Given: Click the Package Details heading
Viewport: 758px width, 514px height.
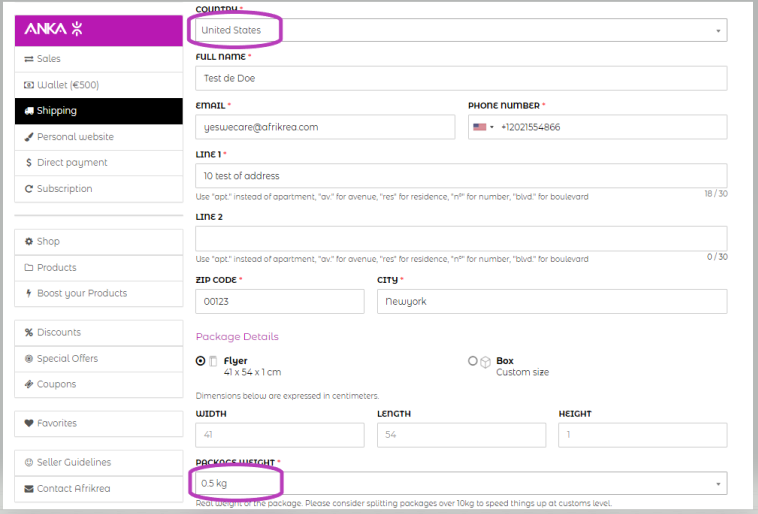Looking at the screenshot, I should click(x=237, y=337).
